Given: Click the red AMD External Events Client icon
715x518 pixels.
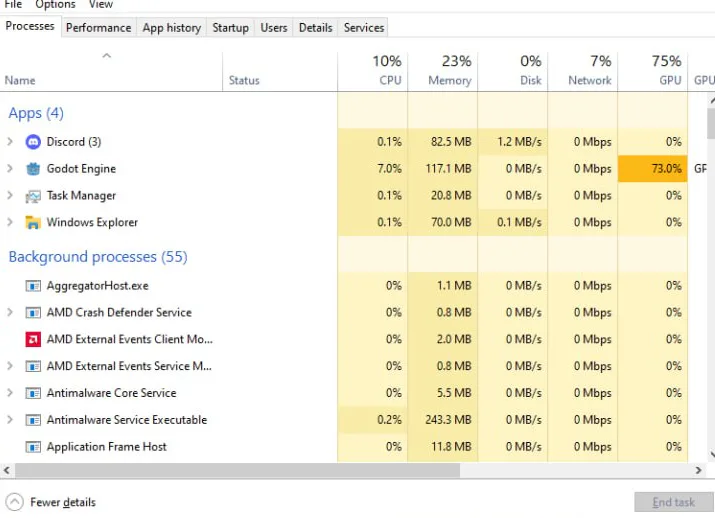Looking at the screenshot, I should [x=33, y=340].
